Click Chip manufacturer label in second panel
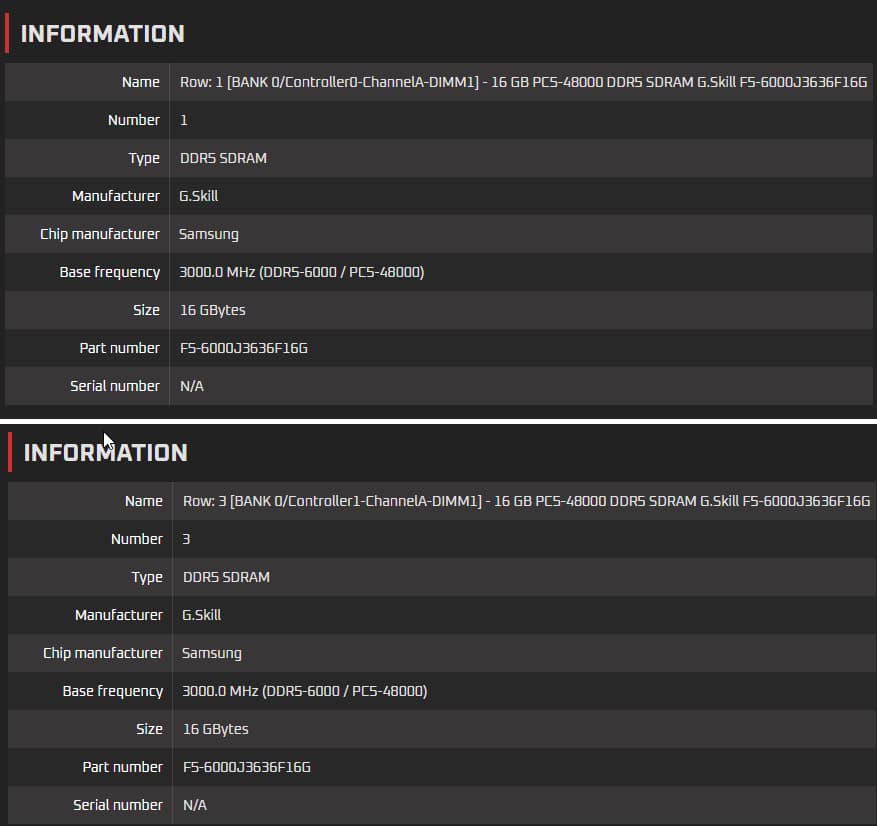The height and width of the screenshot is (826, 877). (x=103, y=653)
